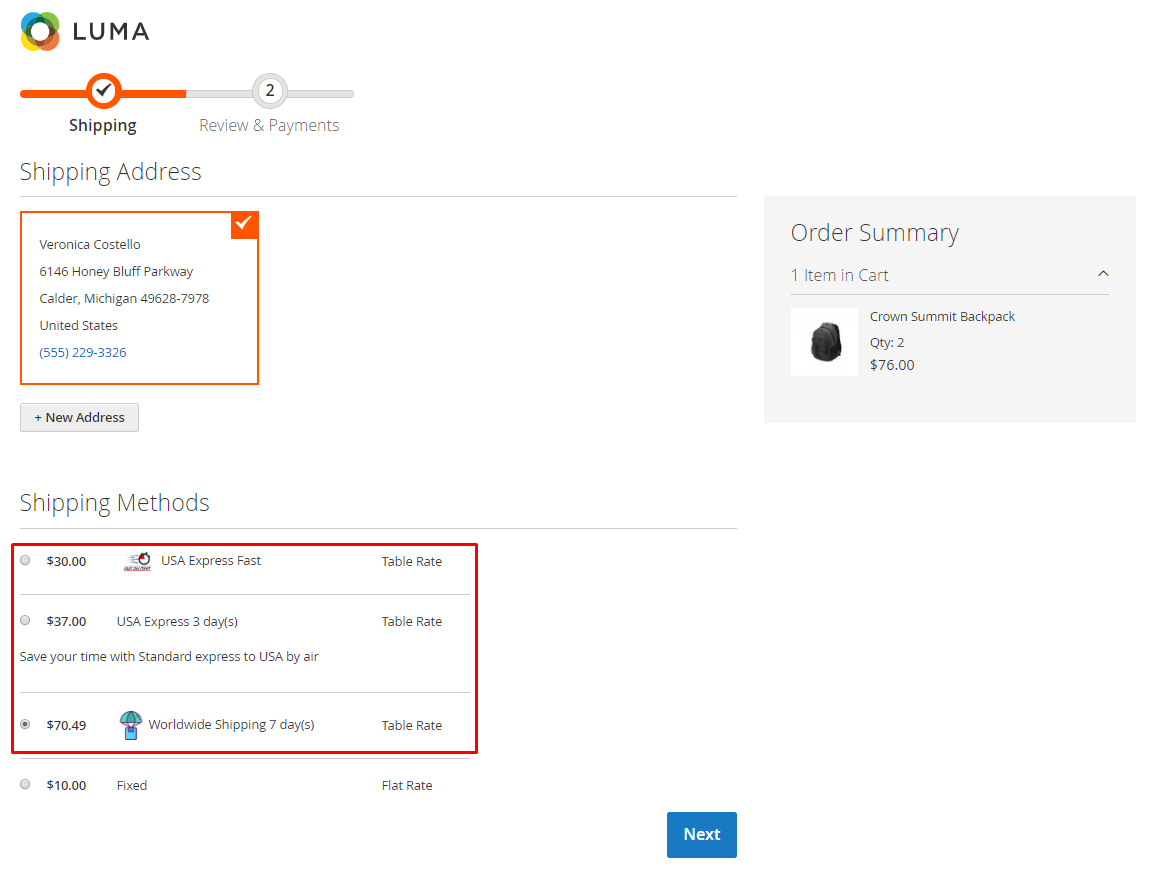
Task: Click the Worldwide Shipping parachute icon
Action: [x=131, y=725]
